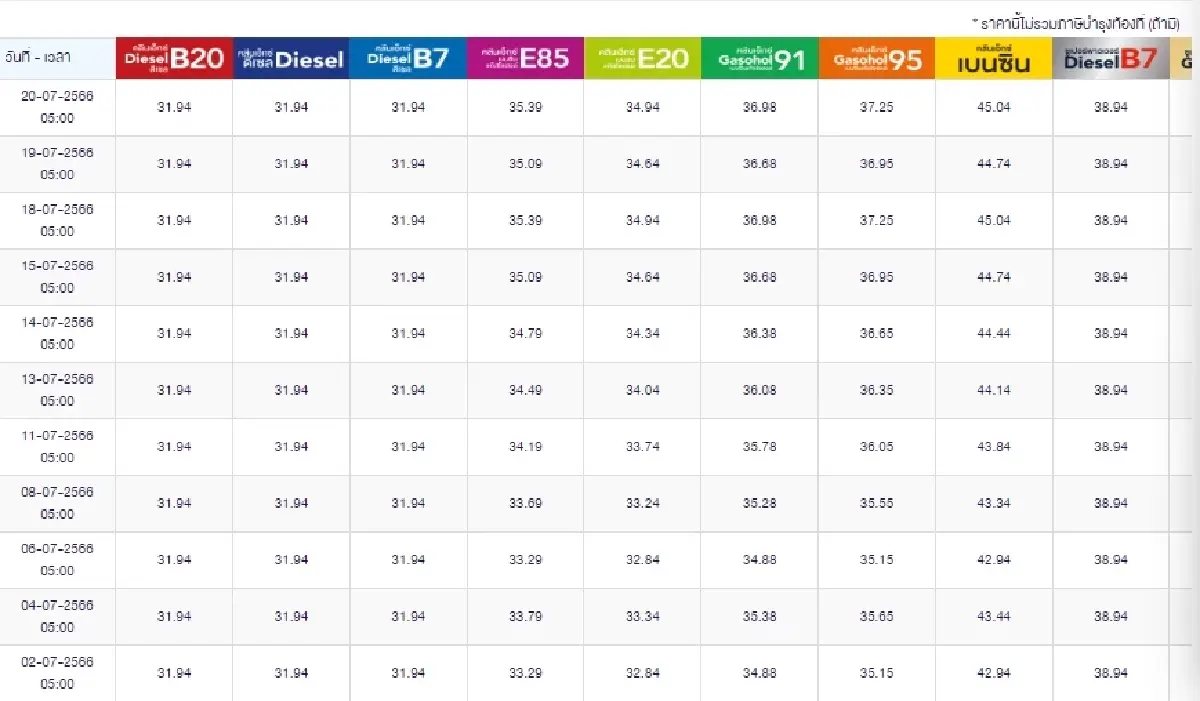Click เบนซิน price 43.84 on 11-07-2566
1200x701 pixels.
pos(994,447)
